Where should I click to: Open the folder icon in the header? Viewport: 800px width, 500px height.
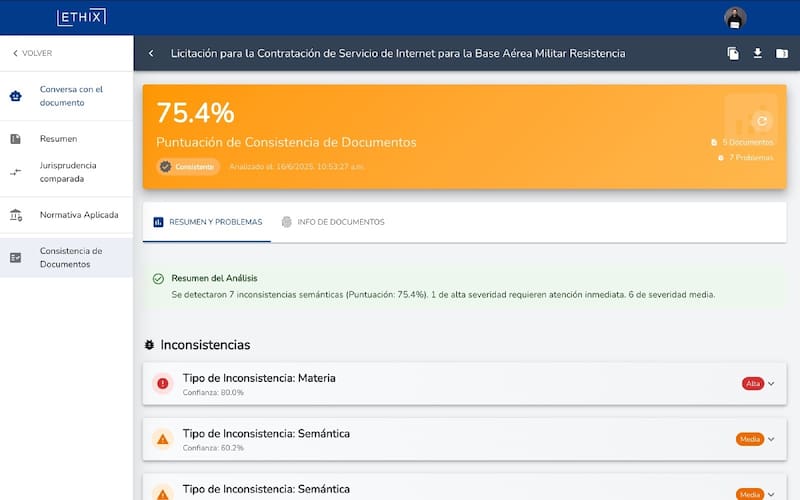coord(782,54)
